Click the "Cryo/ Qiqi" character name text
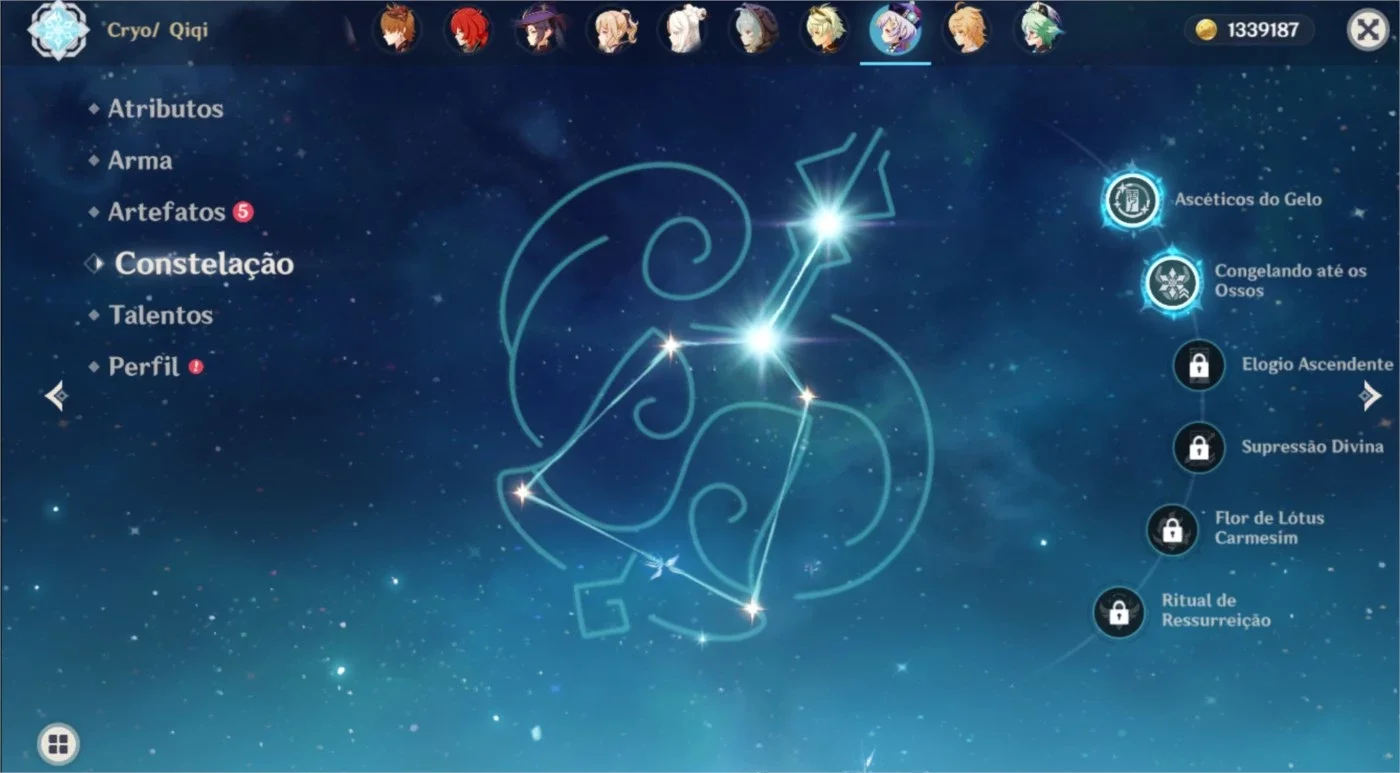Viewport: 1400px width, 773px height. 158,30
